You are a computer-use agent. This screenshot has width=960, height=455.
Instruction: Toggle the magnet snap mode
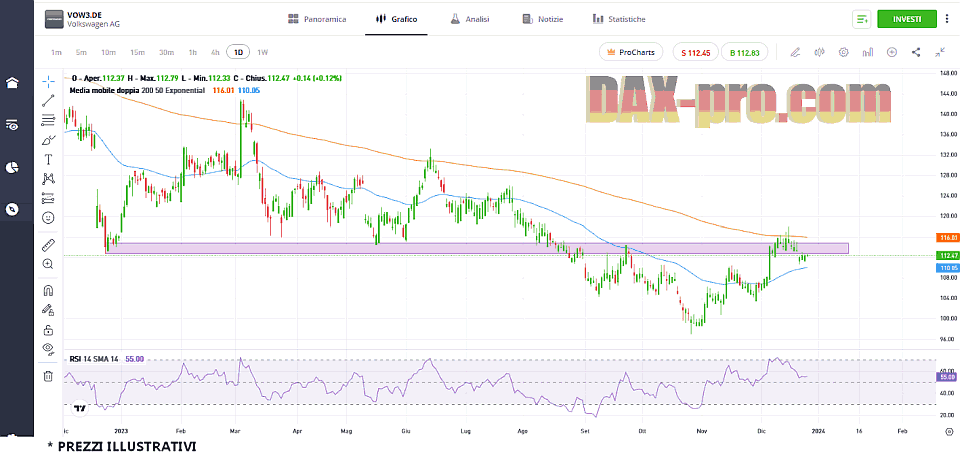48,290
